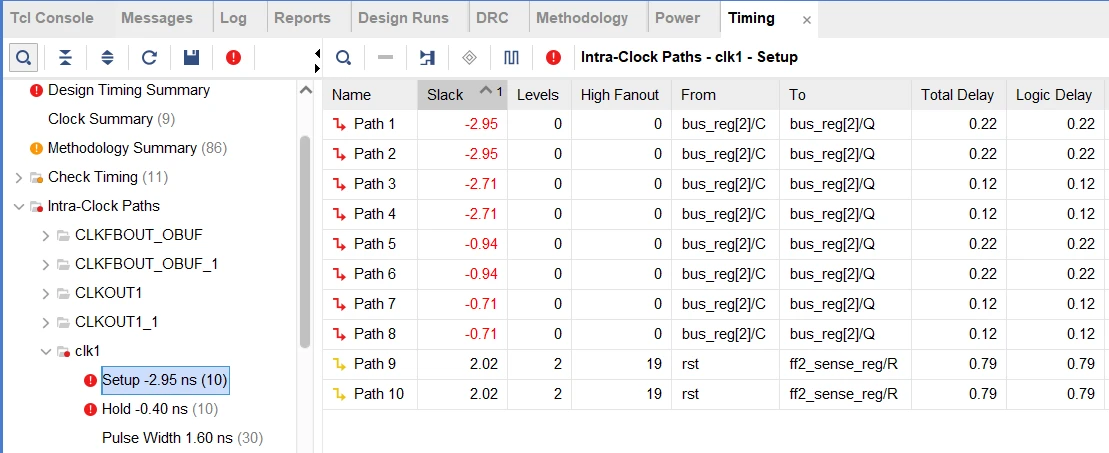Image resolution: width=1109 pixels, height=453 pixels.
Task: Expand the Check Timing node
Action: pyautogui.click(x=19, y=177)
